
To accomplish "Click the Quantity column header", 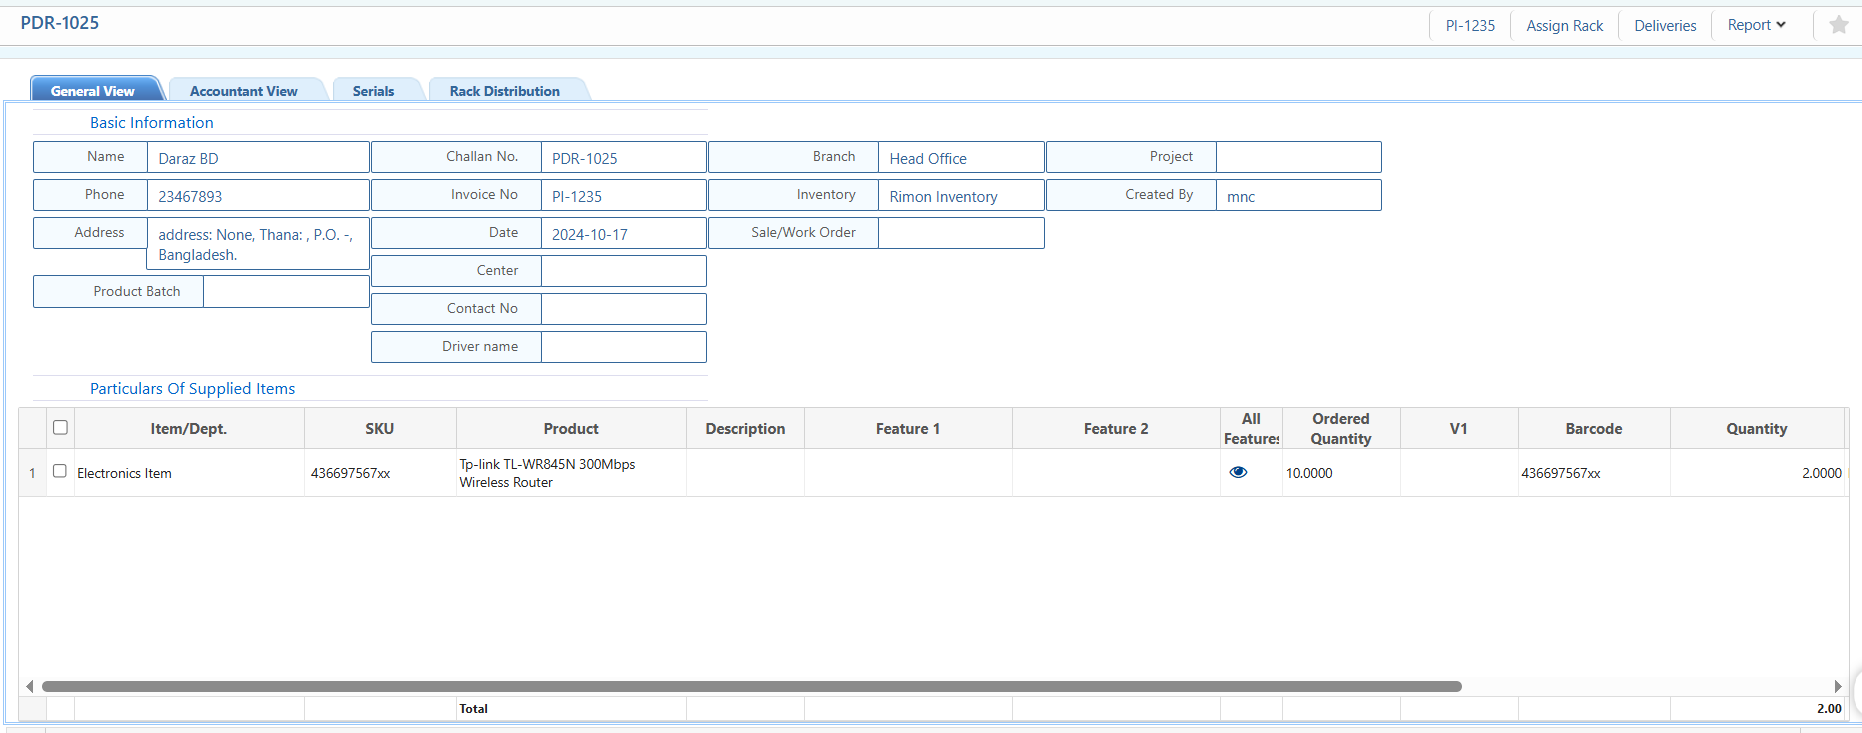I will click(x=1757, y=428).
